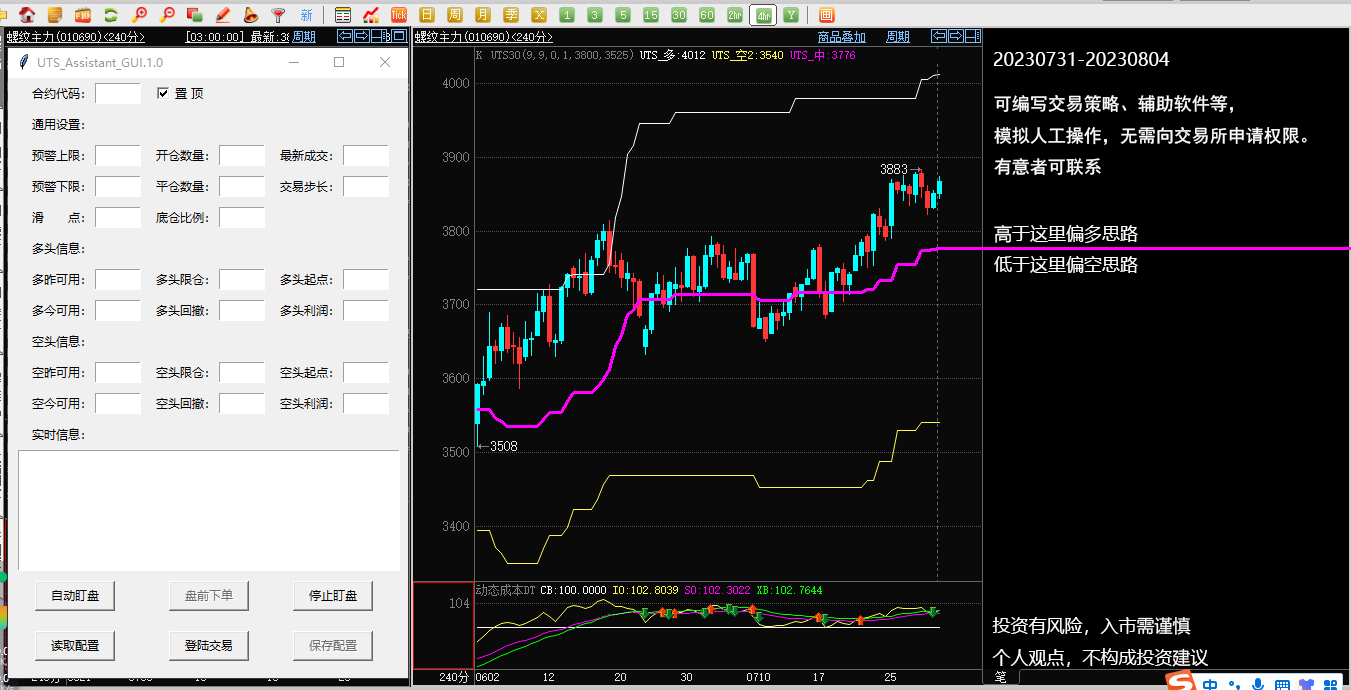Open the IME skin shirt icon

click(1306, 685)
